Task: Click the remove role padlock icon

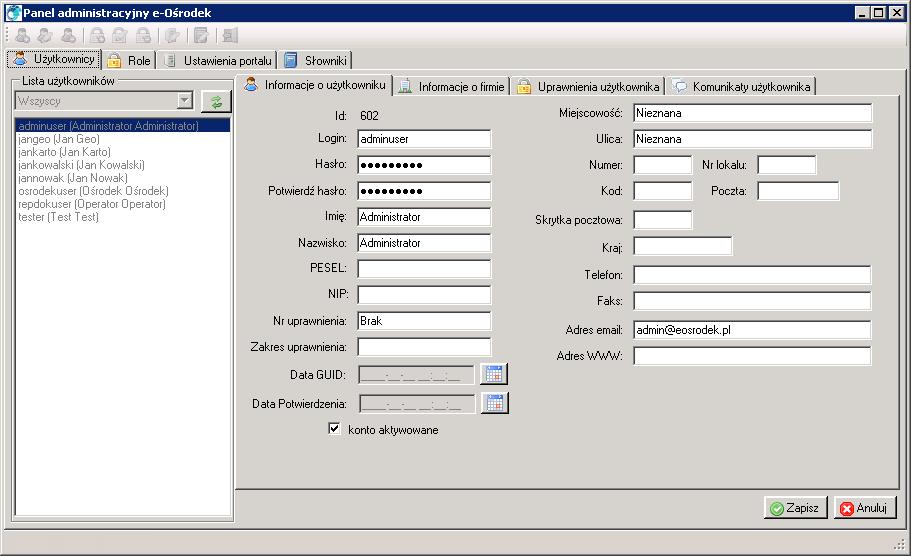Action: 144,35
